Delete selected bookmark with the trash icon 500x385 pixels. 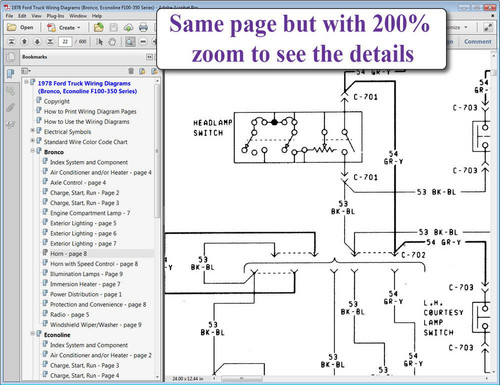[x=131, y=71]
